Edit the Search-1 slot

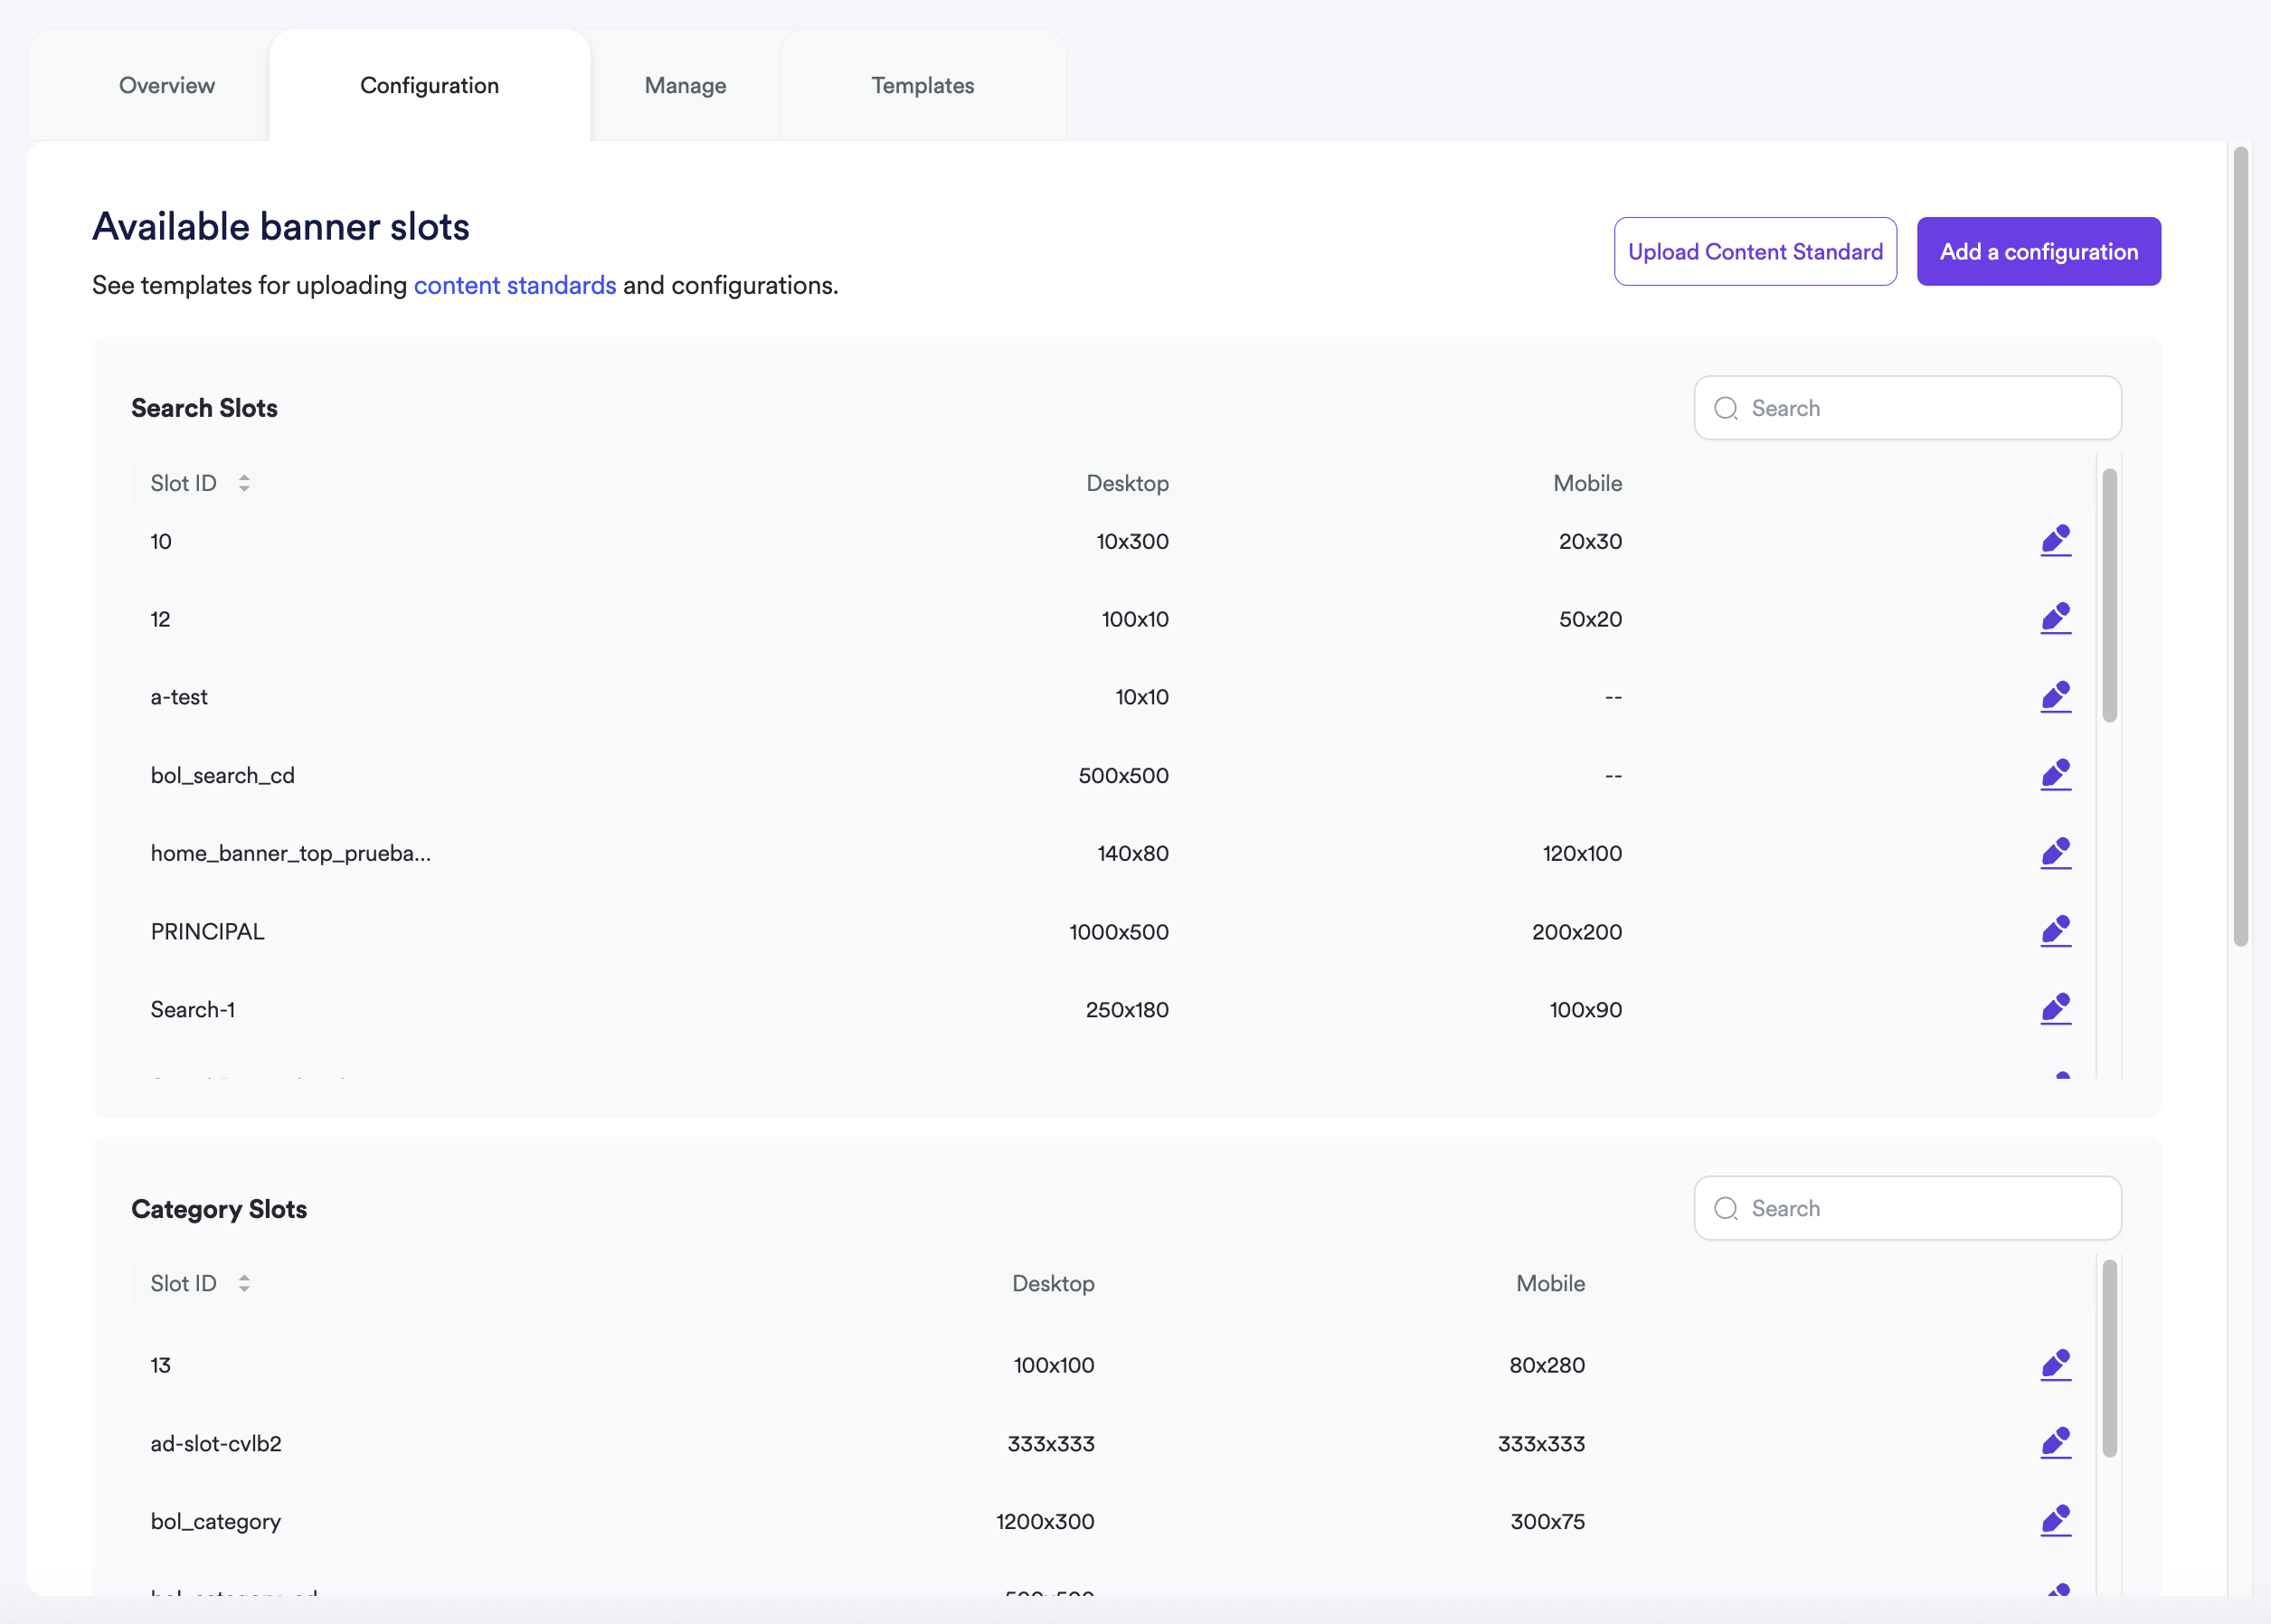(2056, 1009)
